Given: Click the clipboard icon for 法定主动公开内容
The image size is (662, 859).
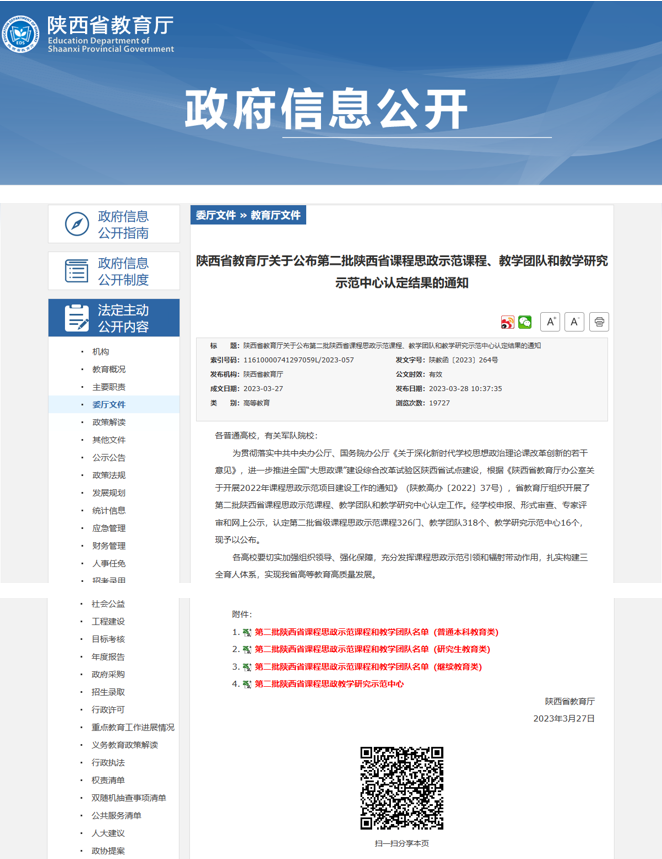Looking at the screenshot, I should point(76,318).
